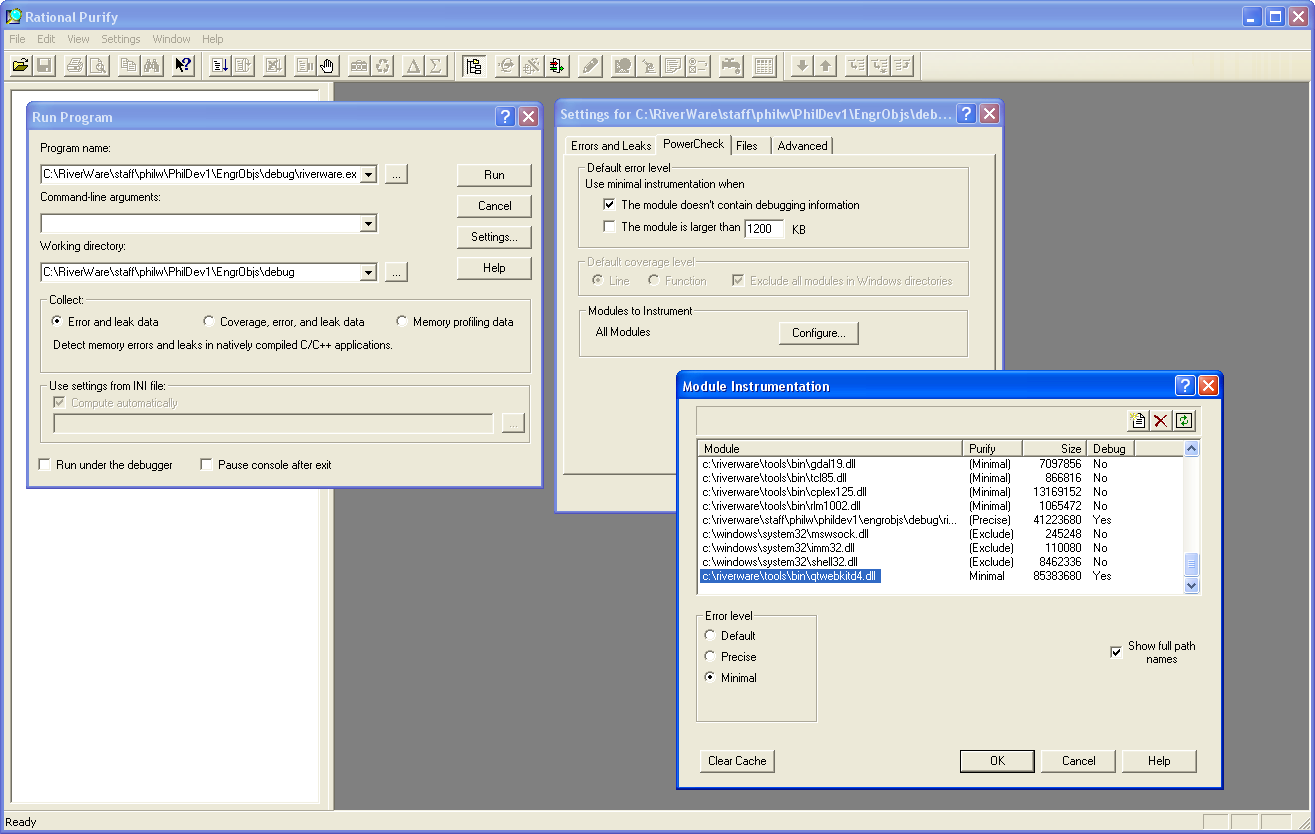The image size is (1315, 834).
Task: Click the add module icon in Module Instrumentation
Action: [x=1137, y=421]
